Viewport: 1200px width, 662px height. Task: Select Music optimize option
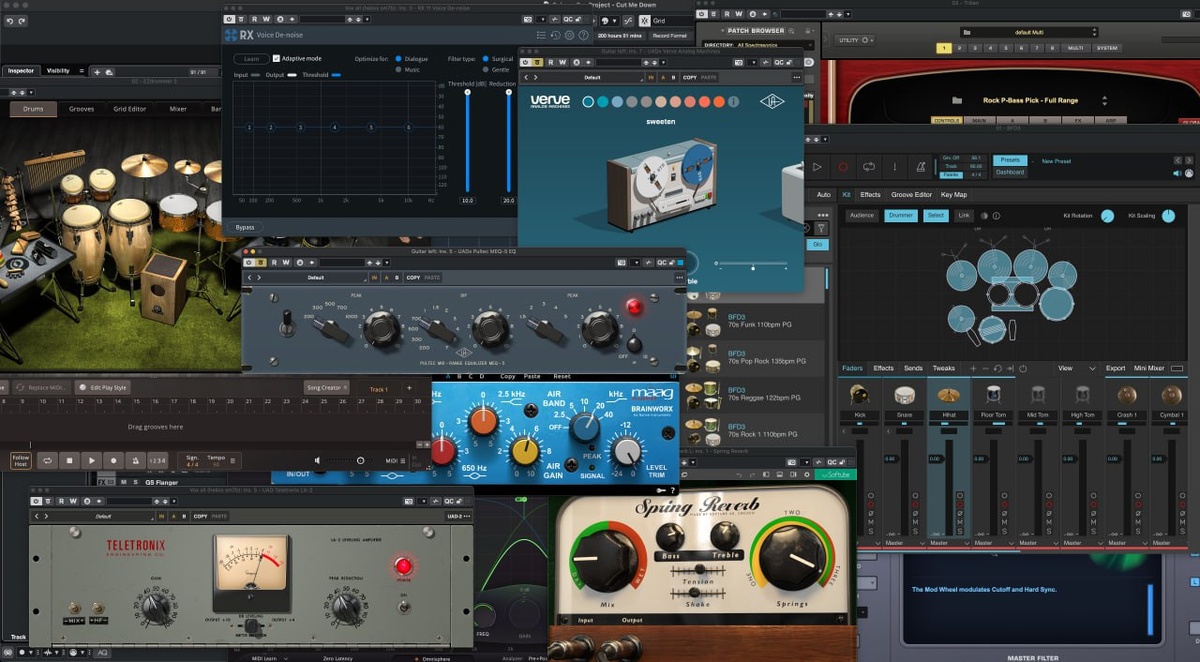point(399,70)
